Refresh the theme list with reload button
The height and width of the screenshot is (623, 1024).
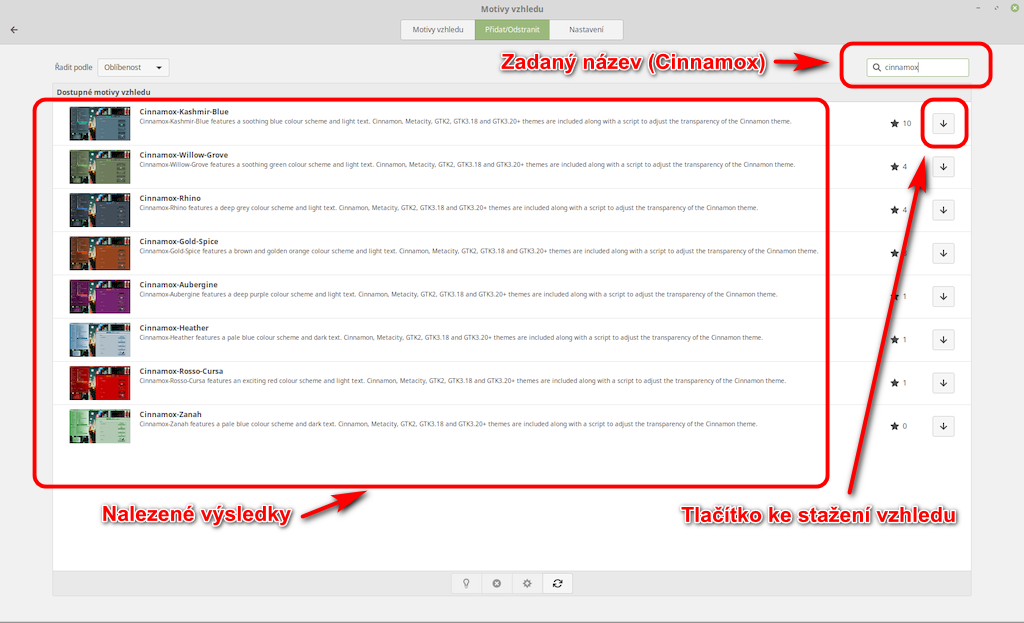pyautogui.click(x=557, y=583)
